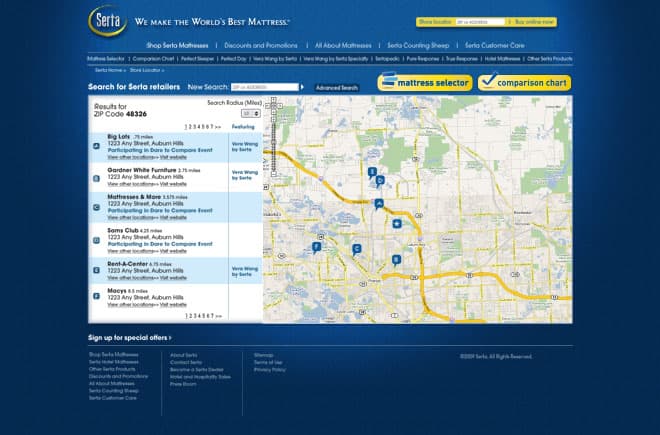The height and width of the screenshot is (435, 660).
Task: Click Dare to Compare Event link under Mattresses & More
Action: tap(160, 211)
